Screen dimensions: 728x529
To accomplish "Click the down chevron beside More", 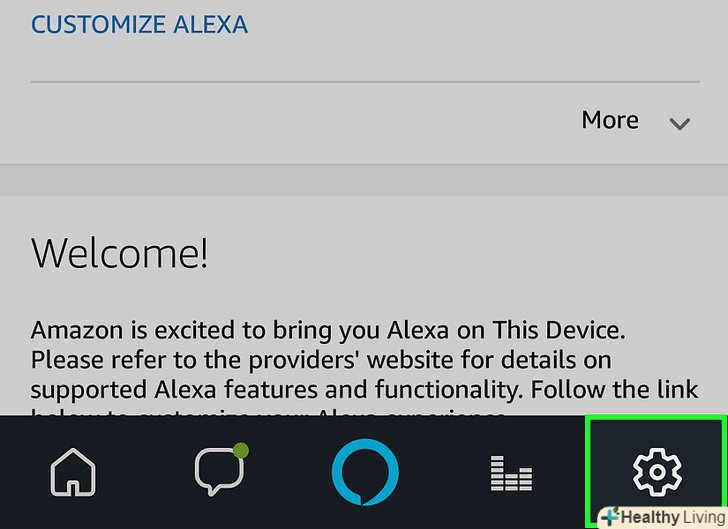I will (x=680, y=124).
